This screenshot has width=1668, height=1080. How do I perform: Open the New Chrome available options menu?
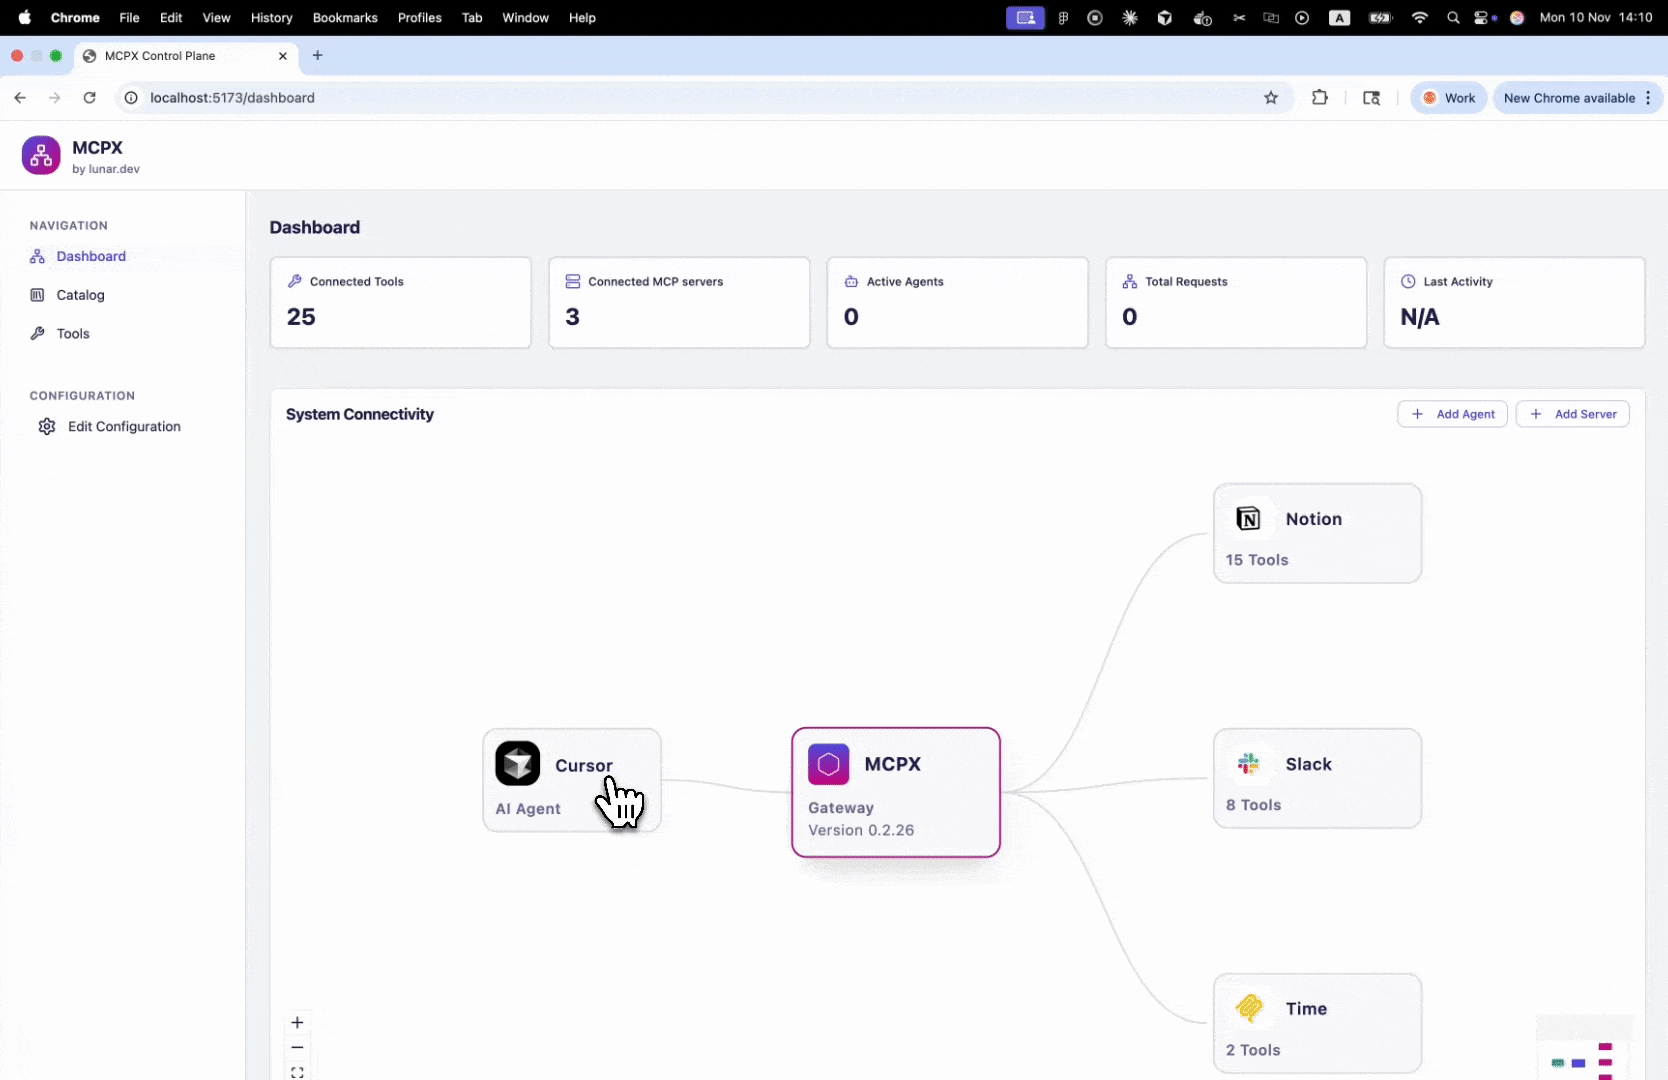pos(1648,98)
